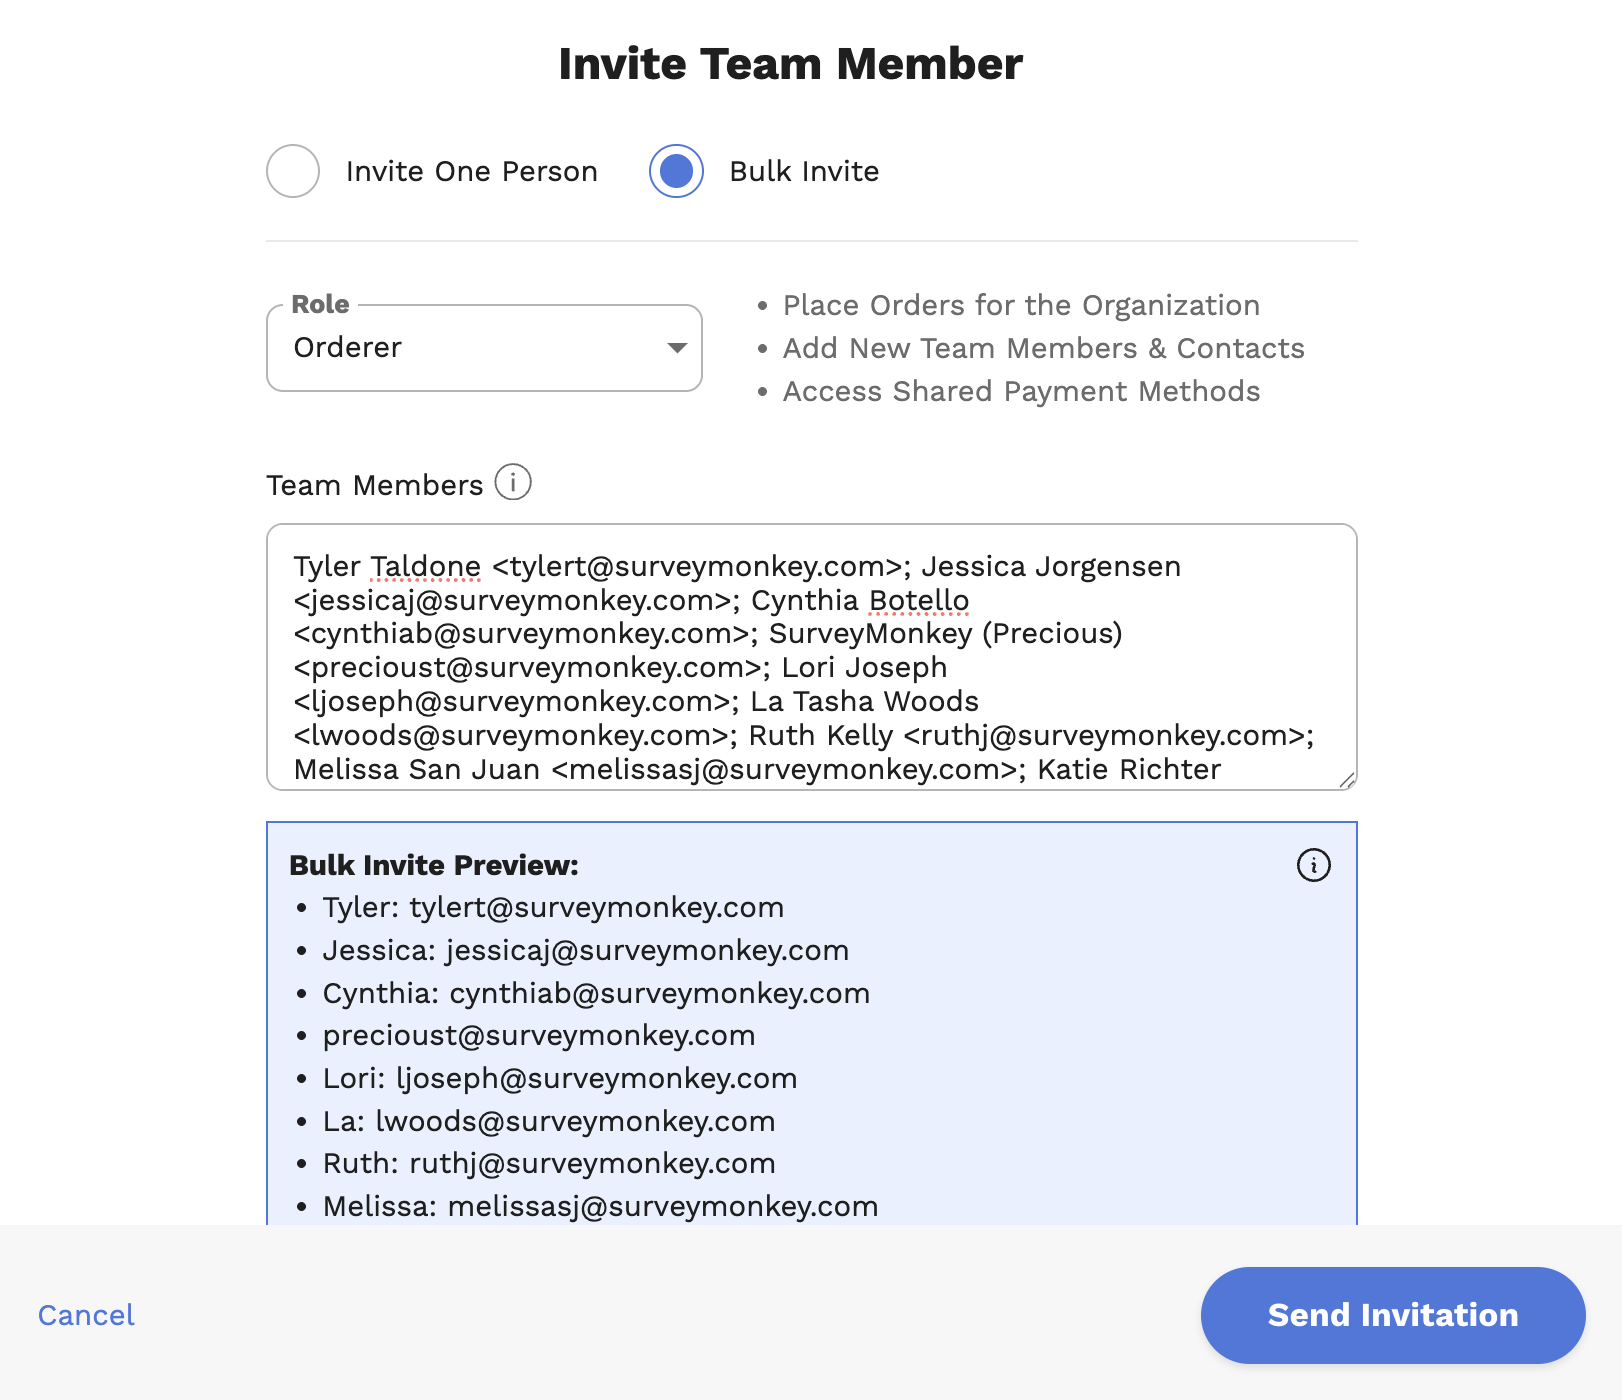Click the Cancel link
Image resolution: width=1622 pixels, height=1400 pixels.
85,1315
